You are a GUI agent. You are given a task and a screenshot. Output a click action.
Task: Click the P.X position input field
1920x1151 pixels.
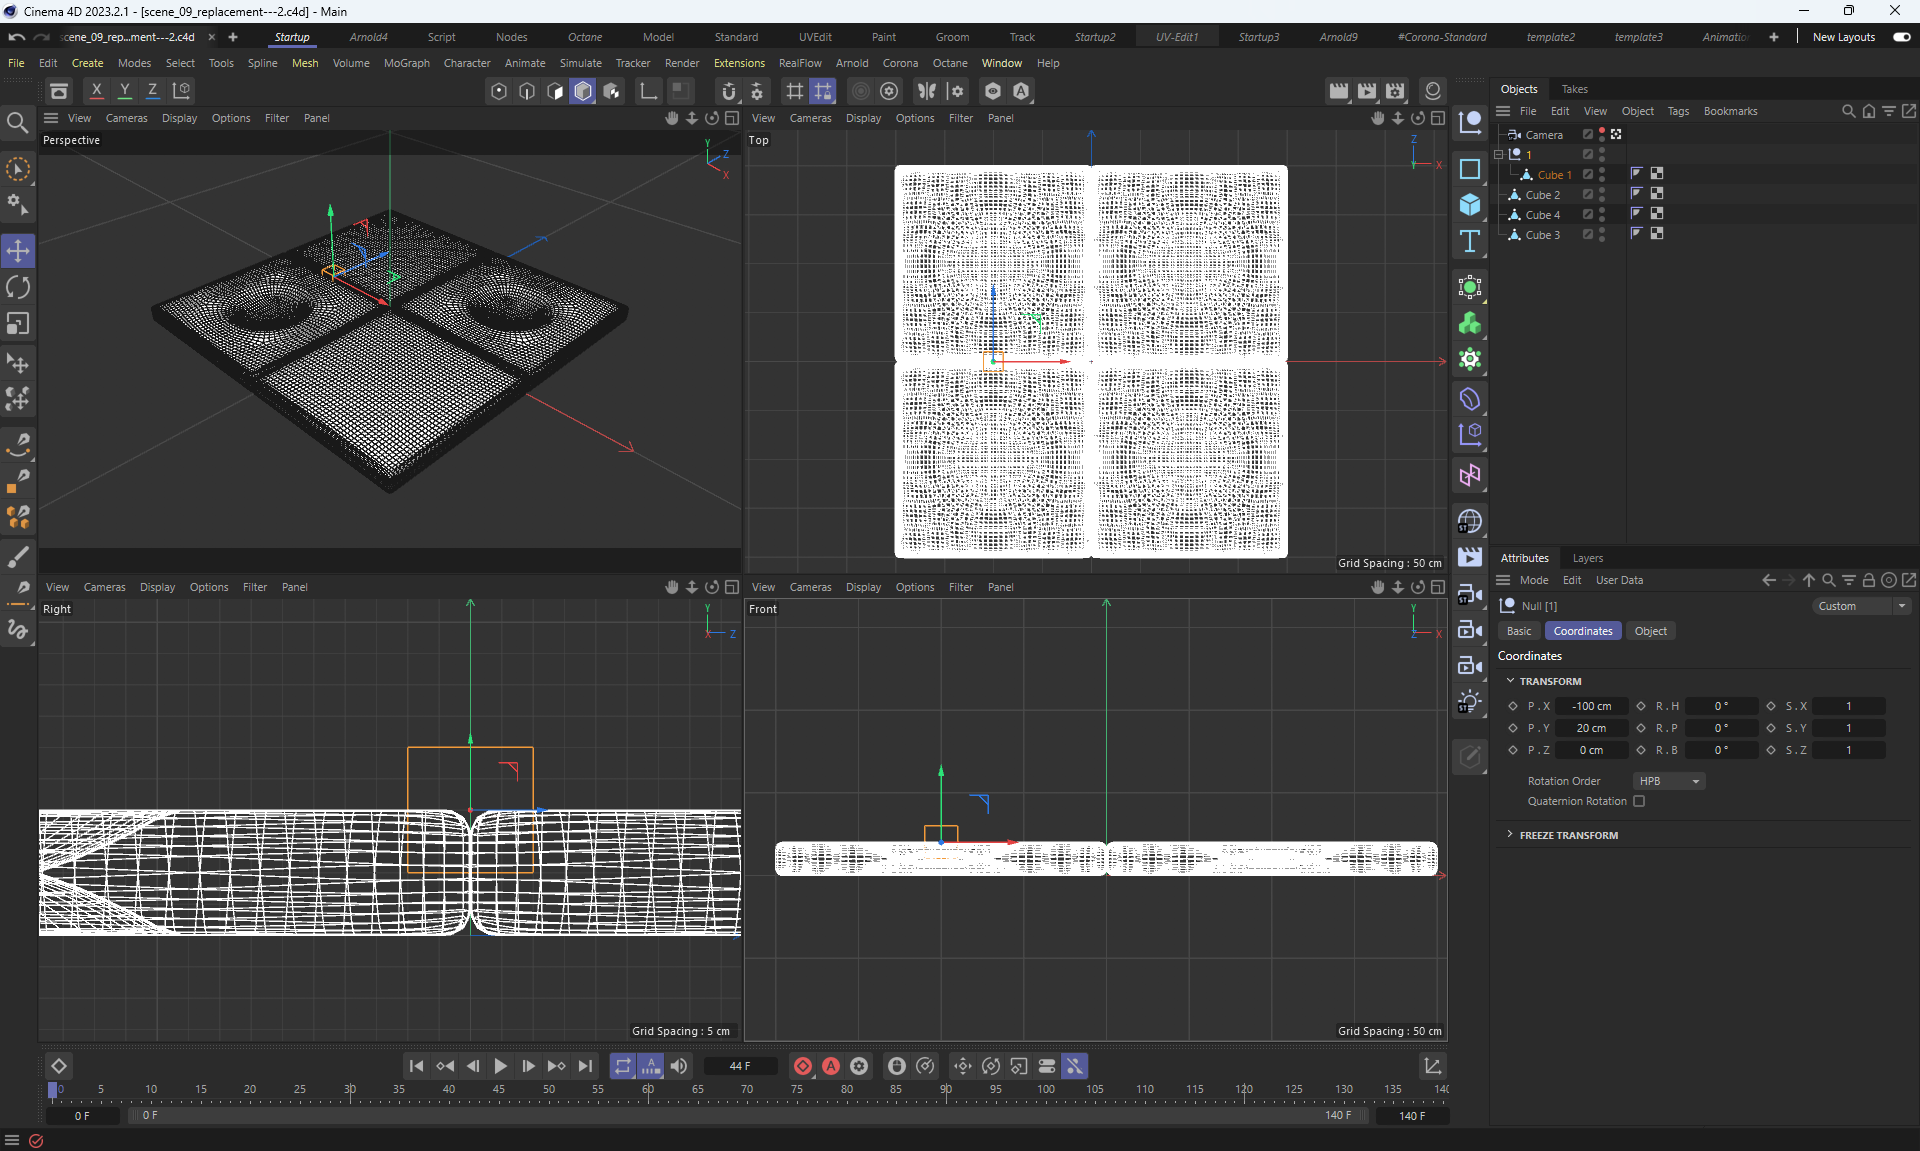1591,706
